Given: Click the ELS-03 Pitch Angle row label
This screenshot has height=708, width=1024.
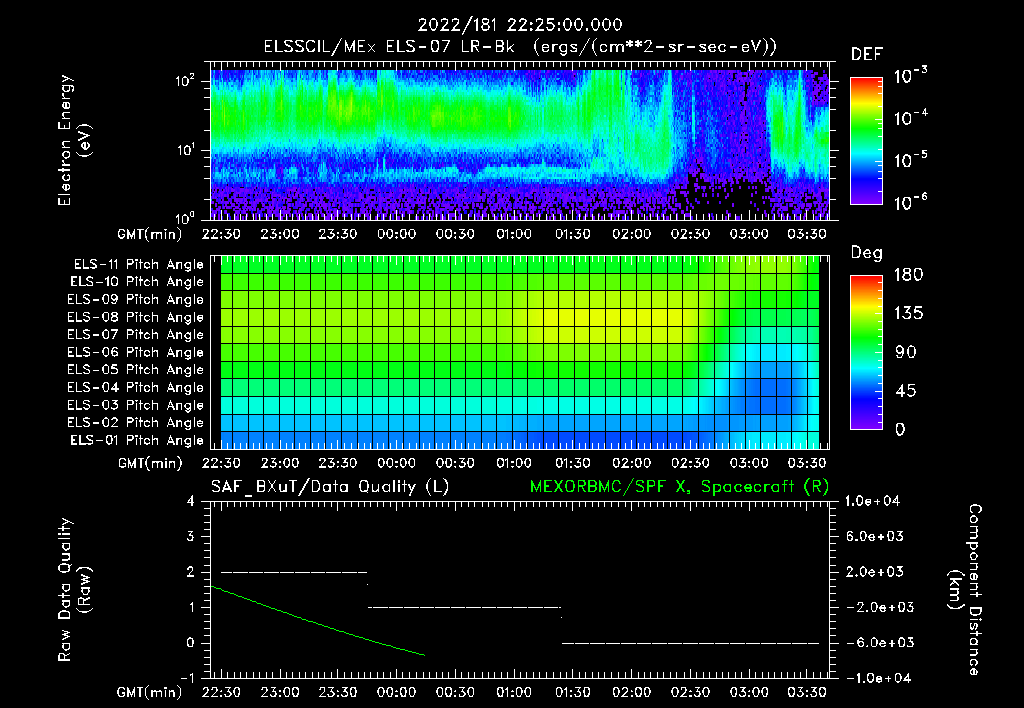Looking at the screenshot, I should click(135, 406).
